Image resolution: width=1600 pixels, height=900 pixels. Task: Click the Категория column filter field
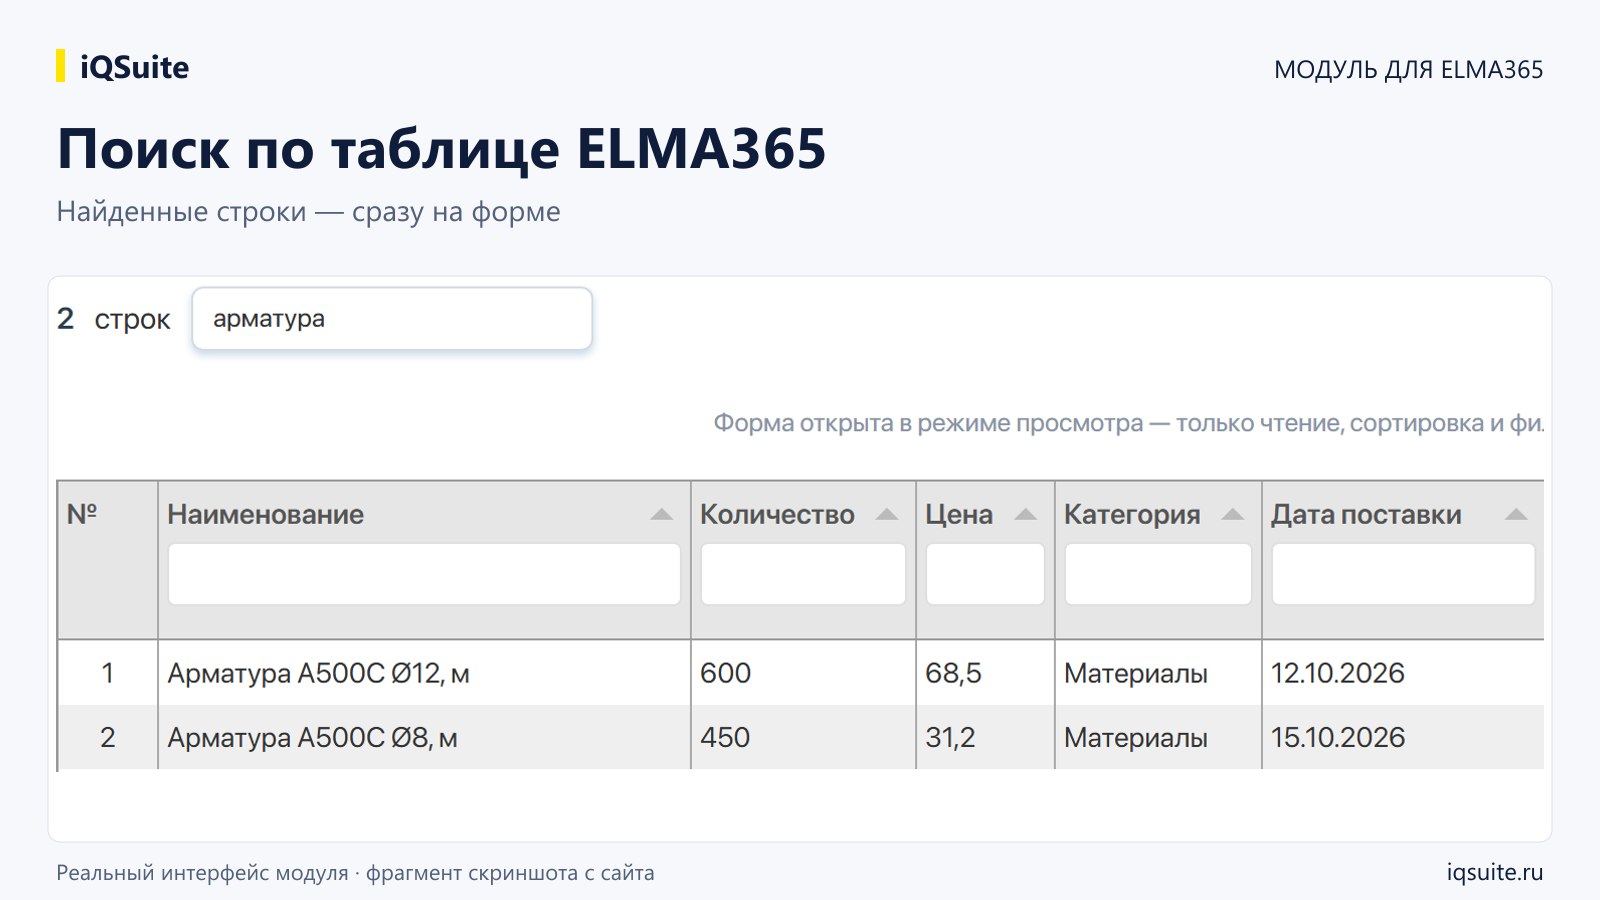coord(1158,574)
